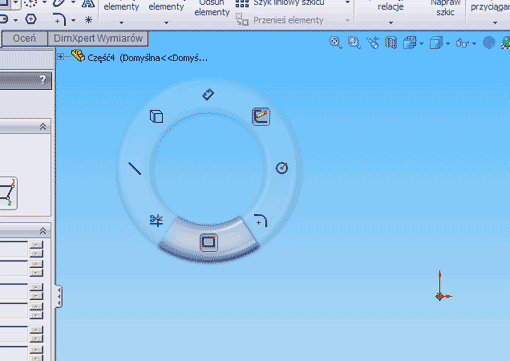Select the Sketch Fillet tool in gesture wheel
Image resolution: width=510 pixels, height=361 pixels.
(261, 221)
